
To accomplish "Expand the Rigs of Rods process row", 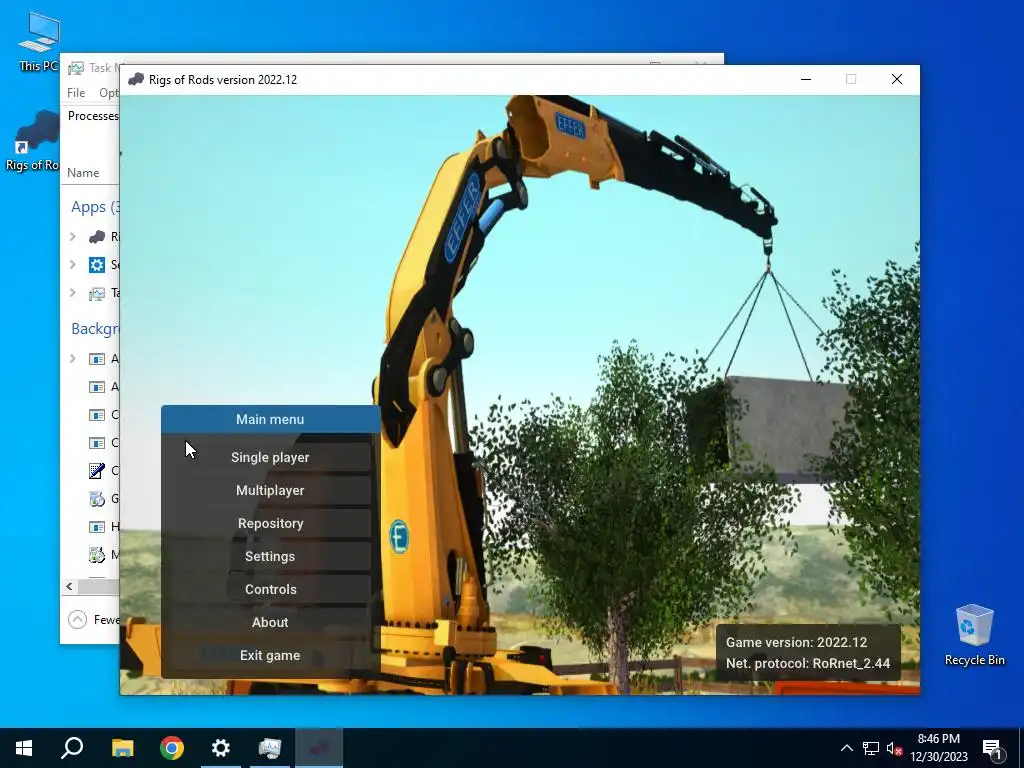I will [x=73, y=237].
